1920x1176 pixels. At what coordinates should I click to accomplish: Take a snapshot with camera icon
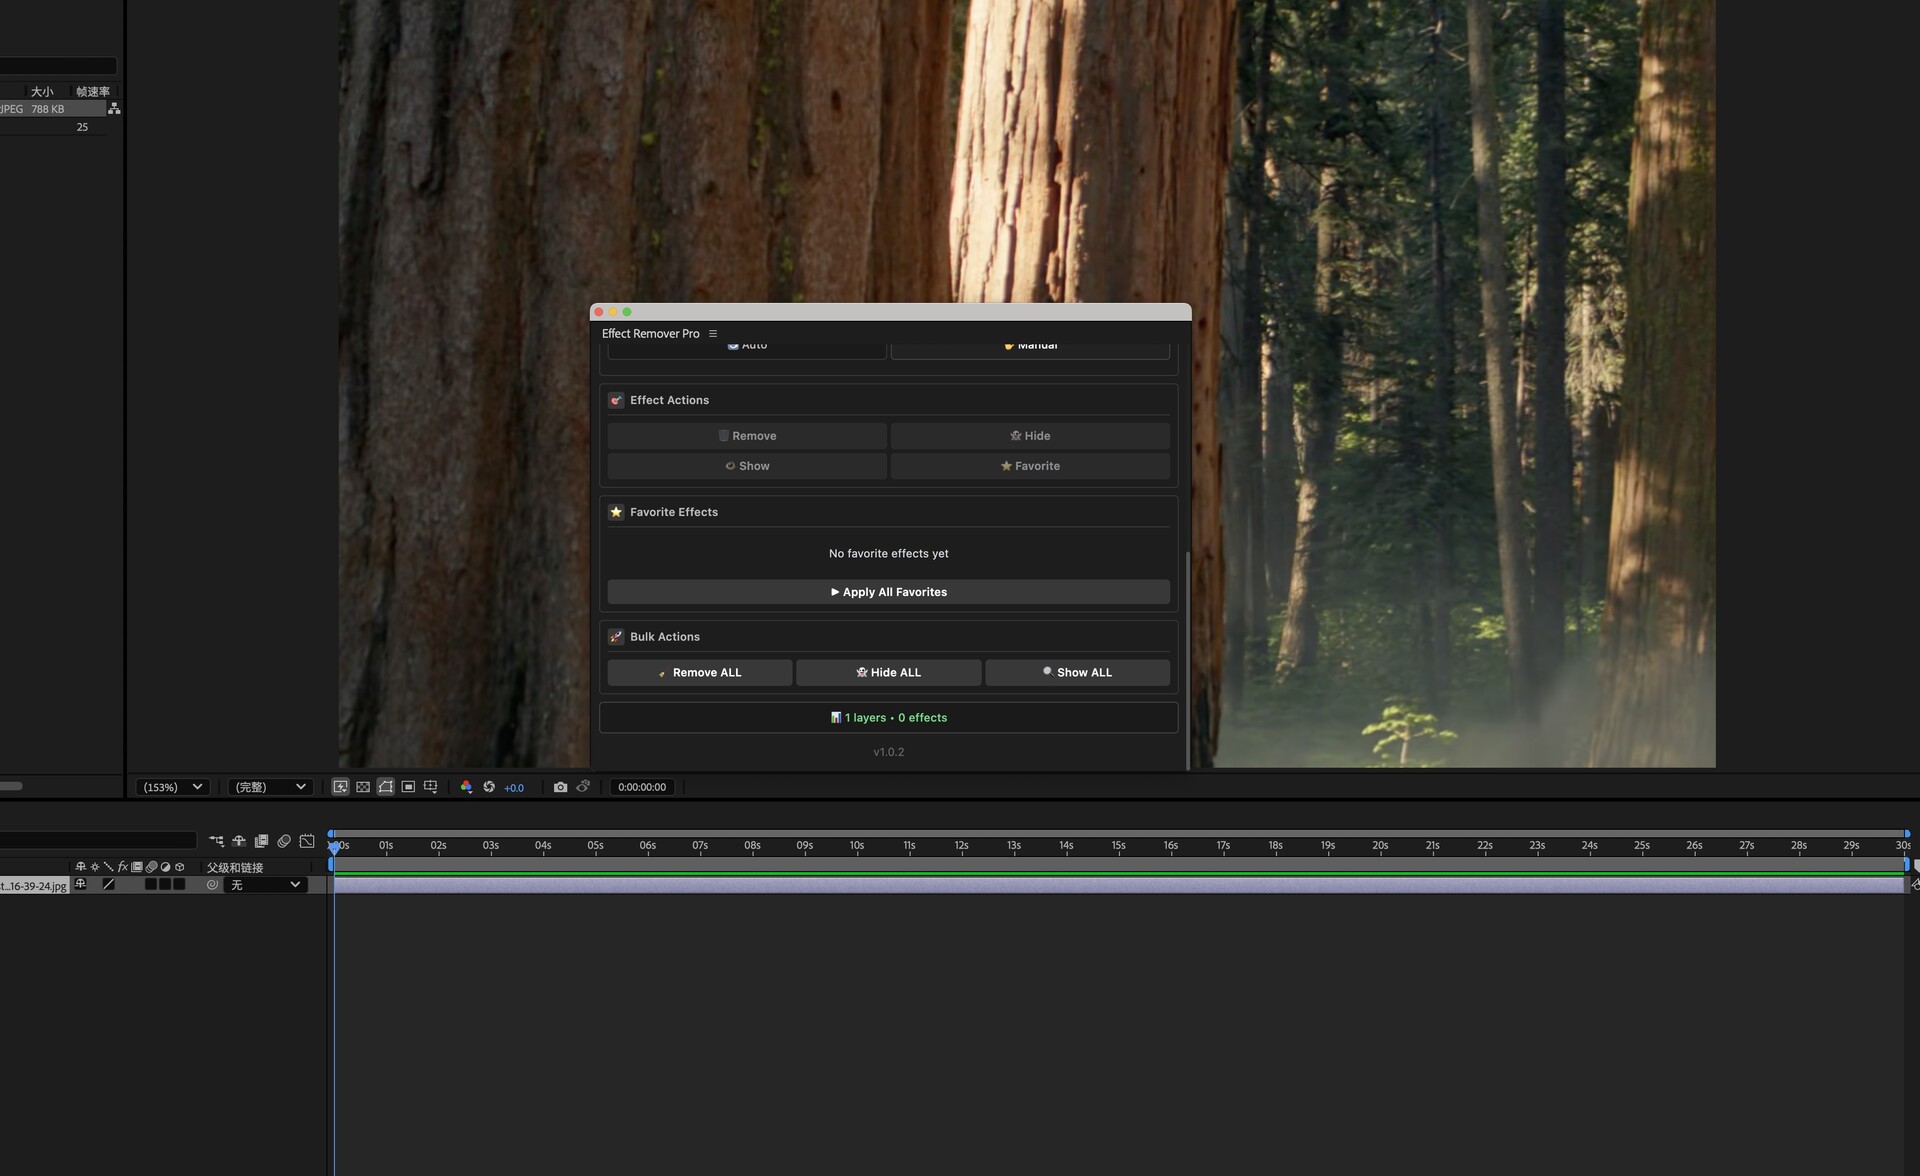(560, 787)
